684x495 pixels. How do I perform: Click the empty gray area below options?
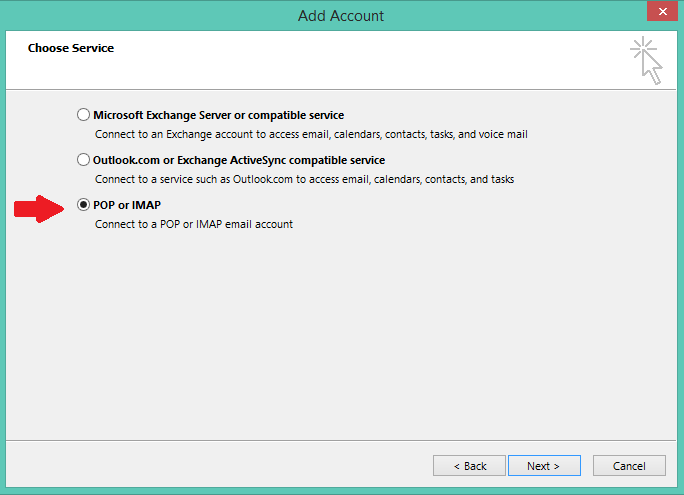coord(341,336)
